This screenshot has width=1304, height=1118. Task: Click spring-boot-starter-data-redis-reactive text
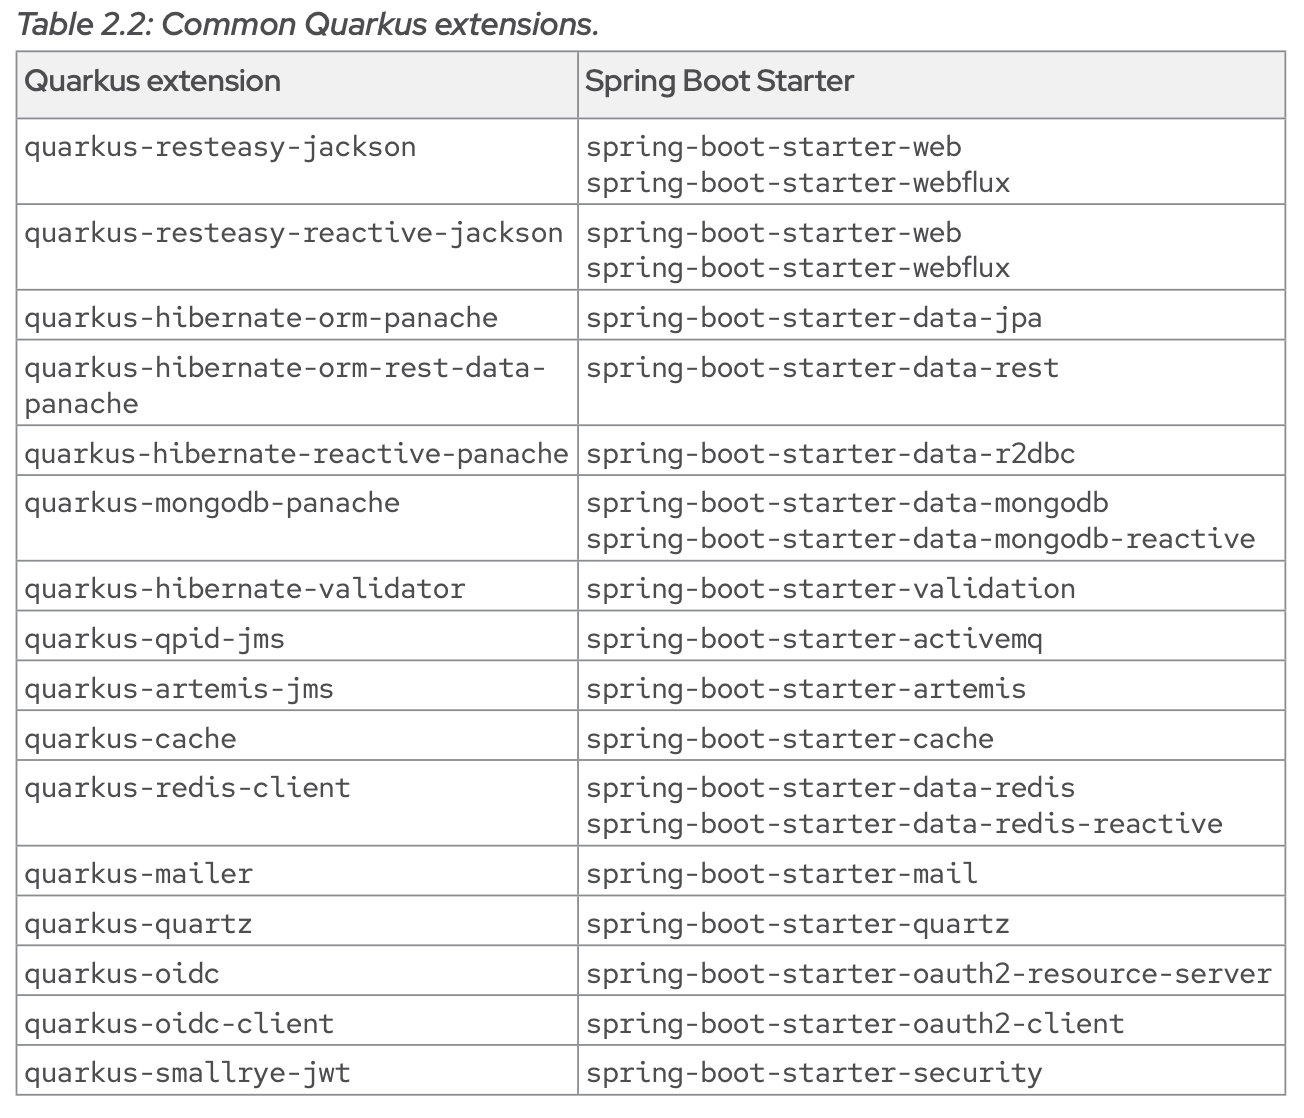click(904, 824)
